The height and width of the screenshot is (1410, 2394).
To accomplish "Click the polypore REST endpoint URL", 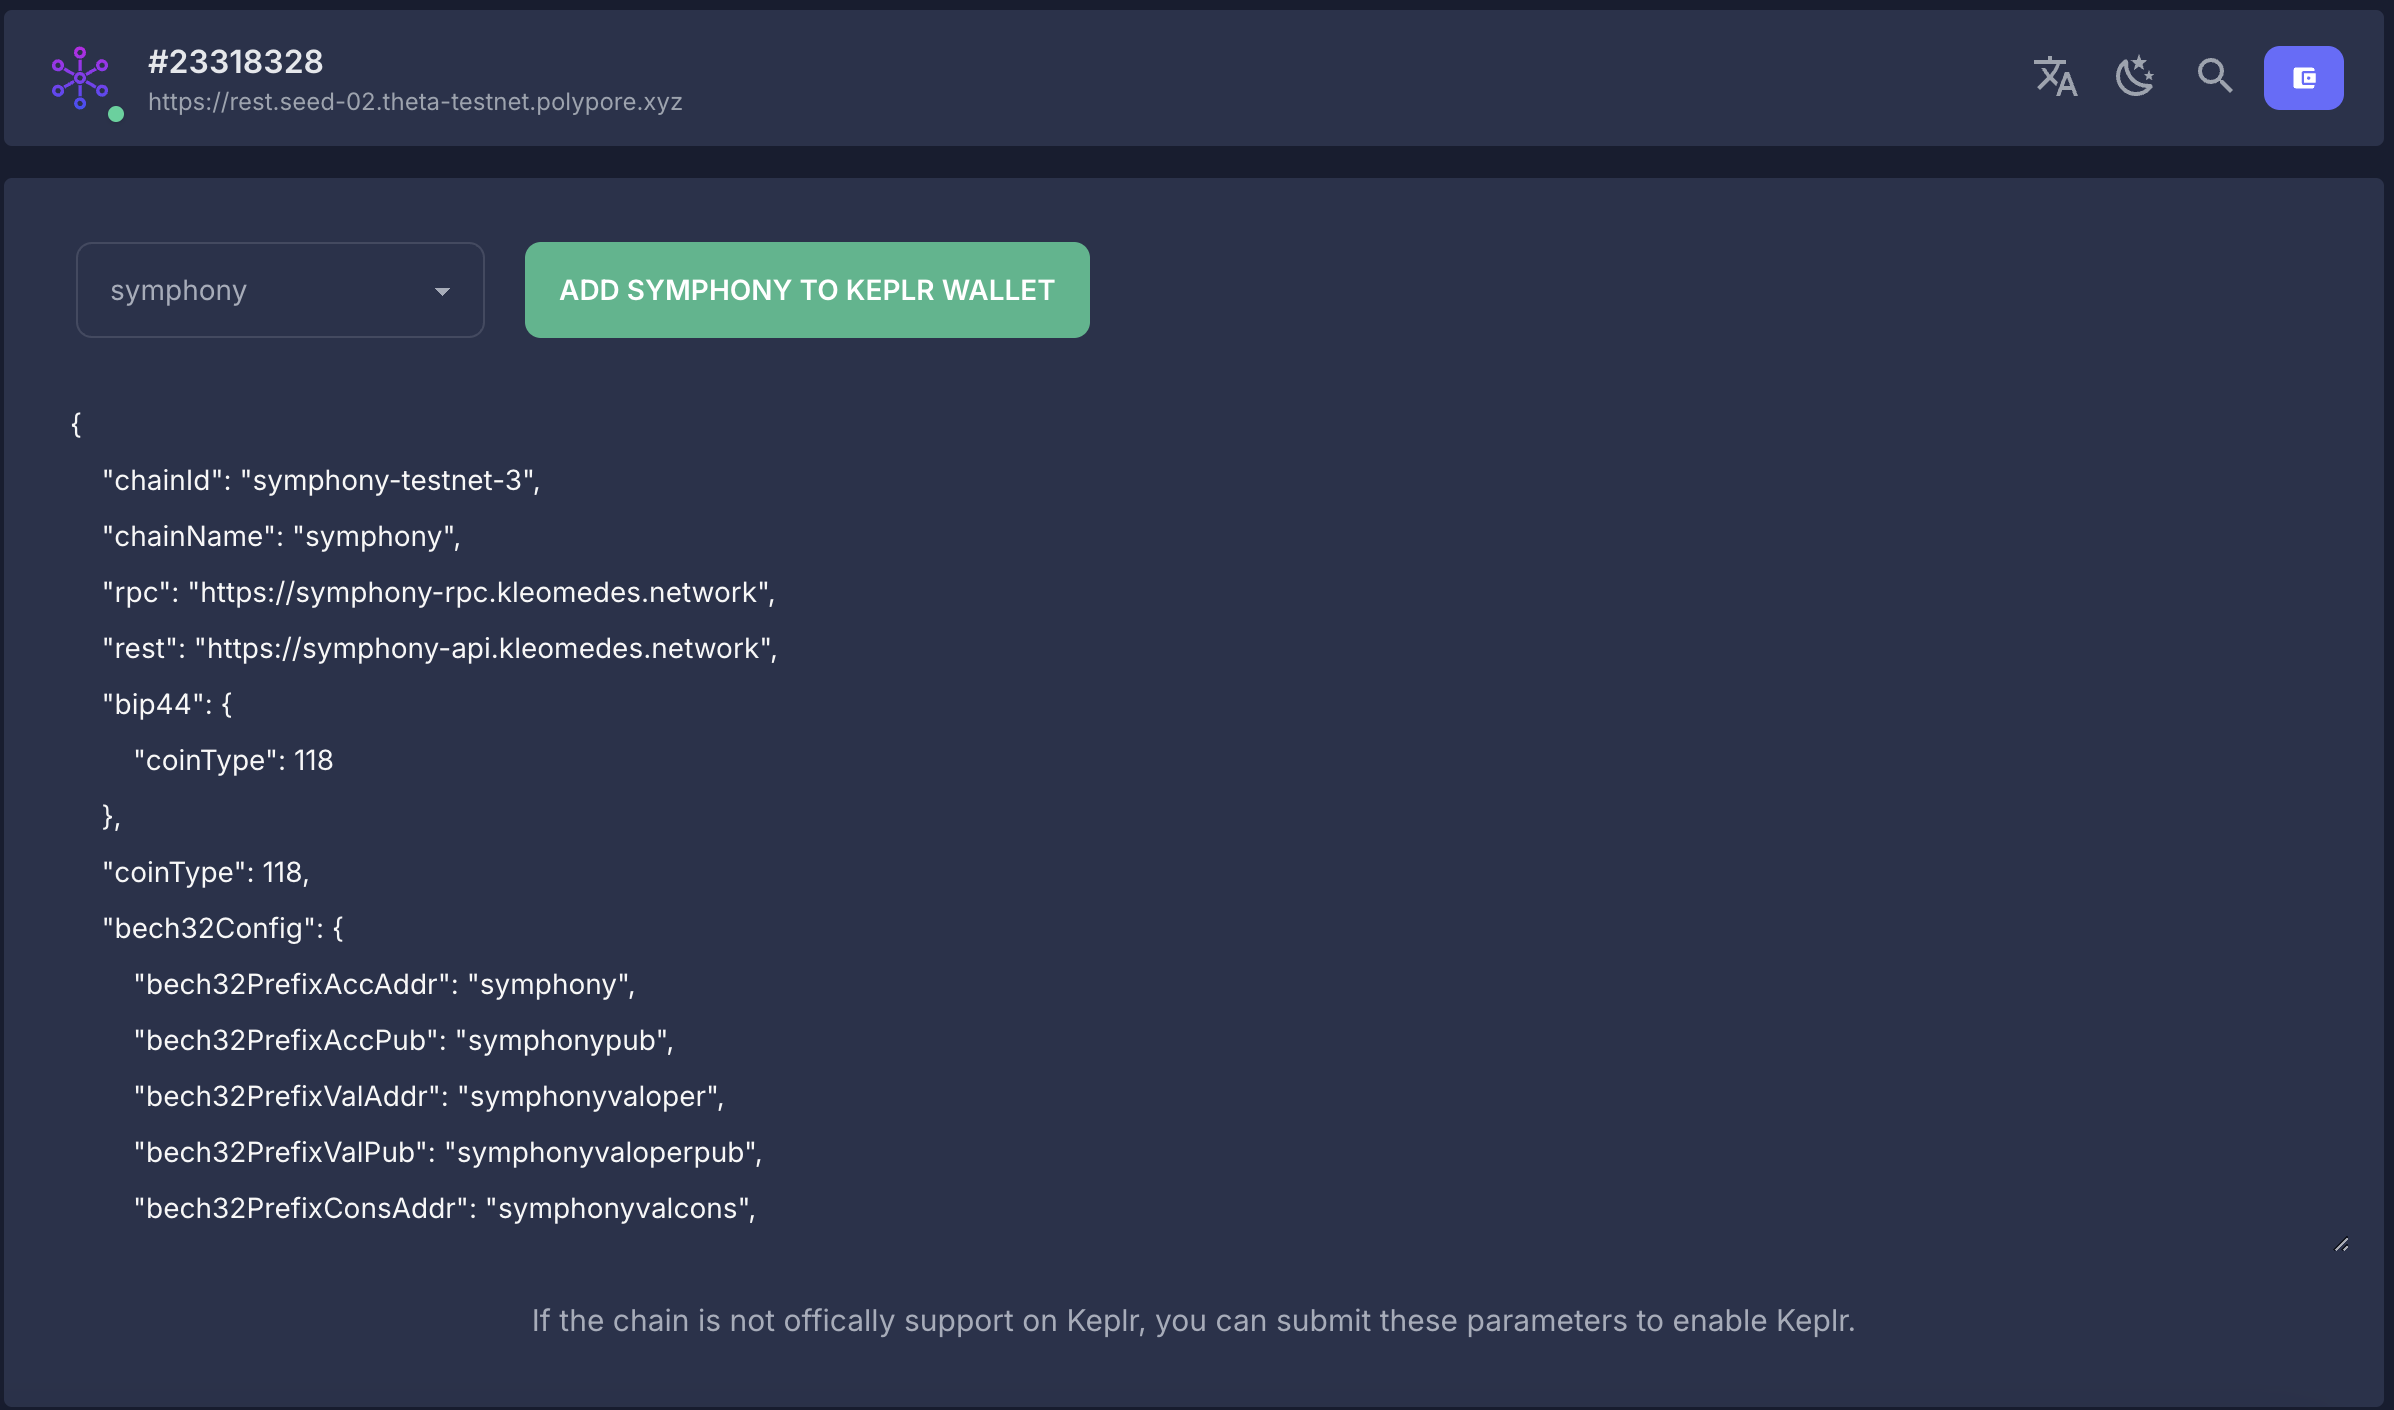I will click(x=415, y=102).
